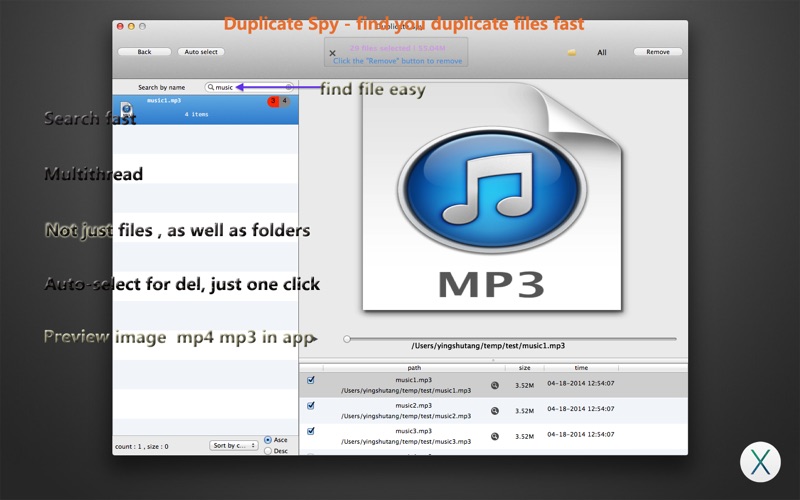Click the search magnifier icon

click(211, 87)
